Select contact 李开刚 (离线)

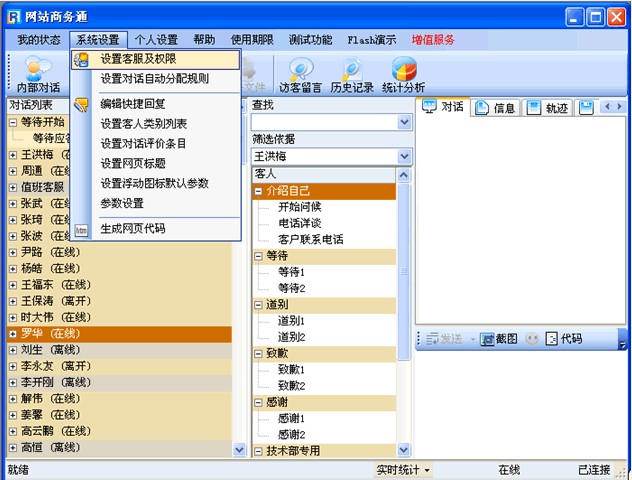119,382
